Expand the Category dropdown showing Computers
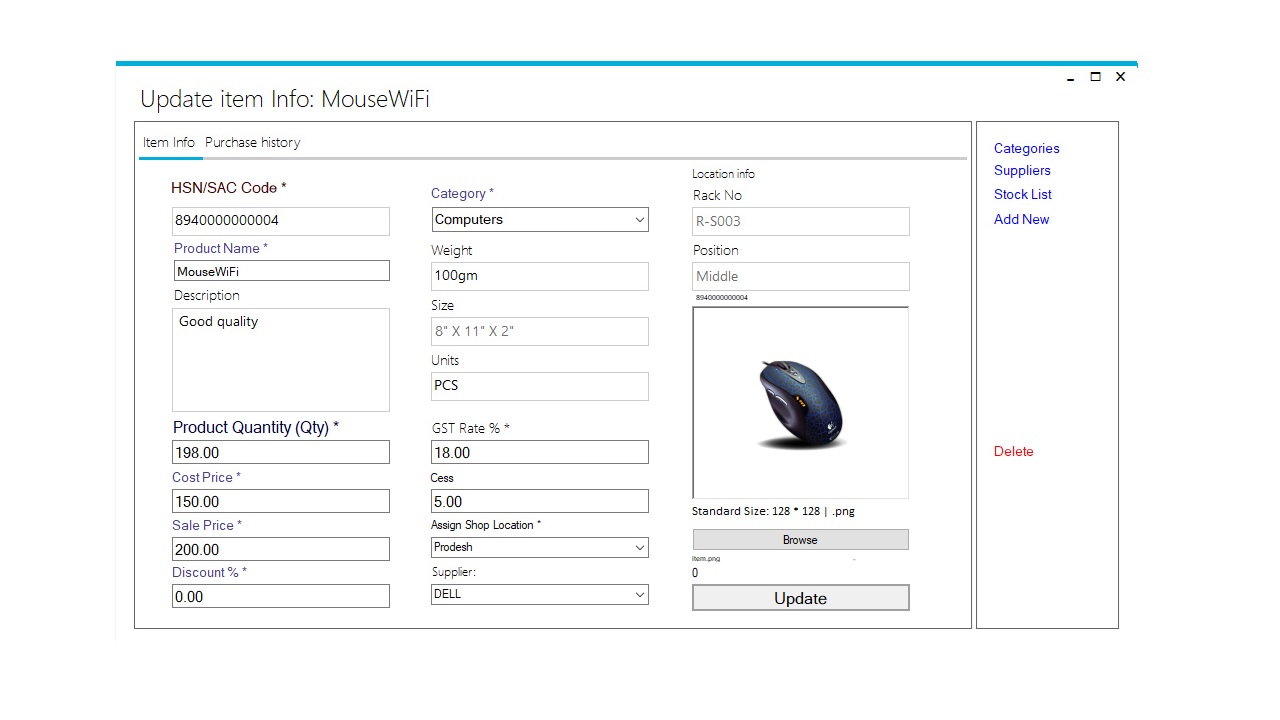 pyautogui.click(x=541, y=220)
